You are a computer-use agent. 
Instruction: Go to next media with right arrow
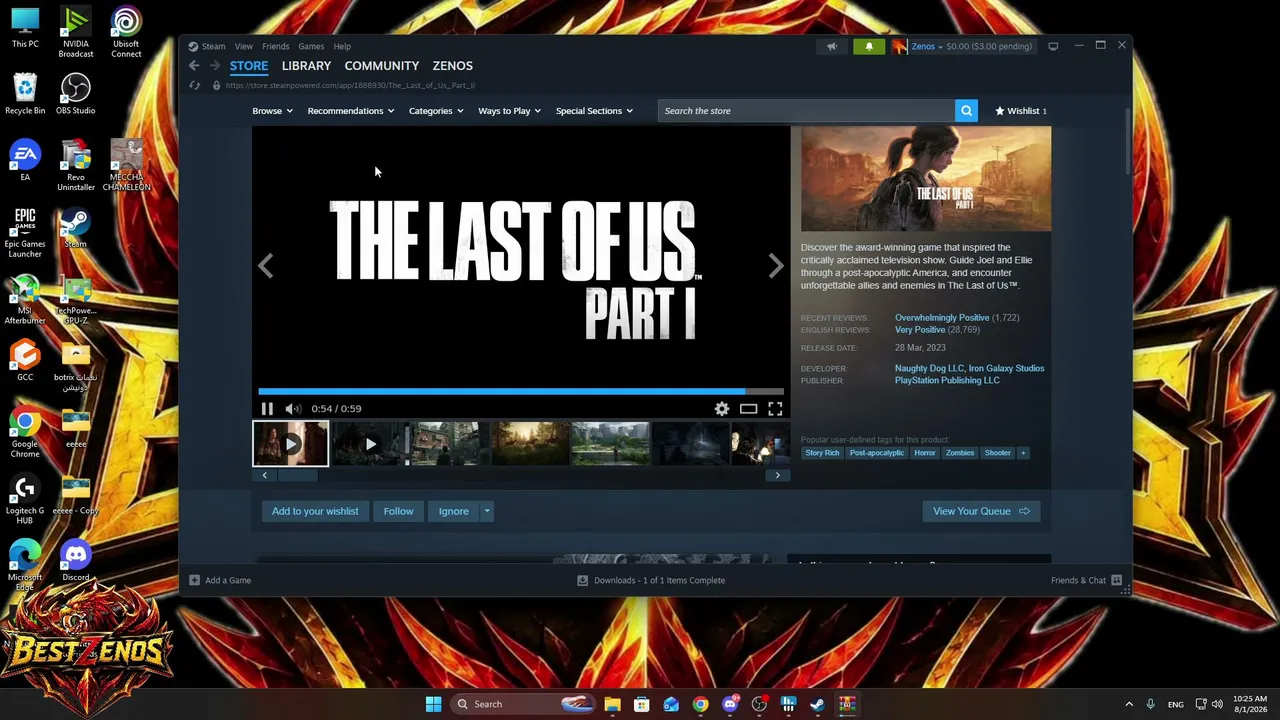(776, 266)
